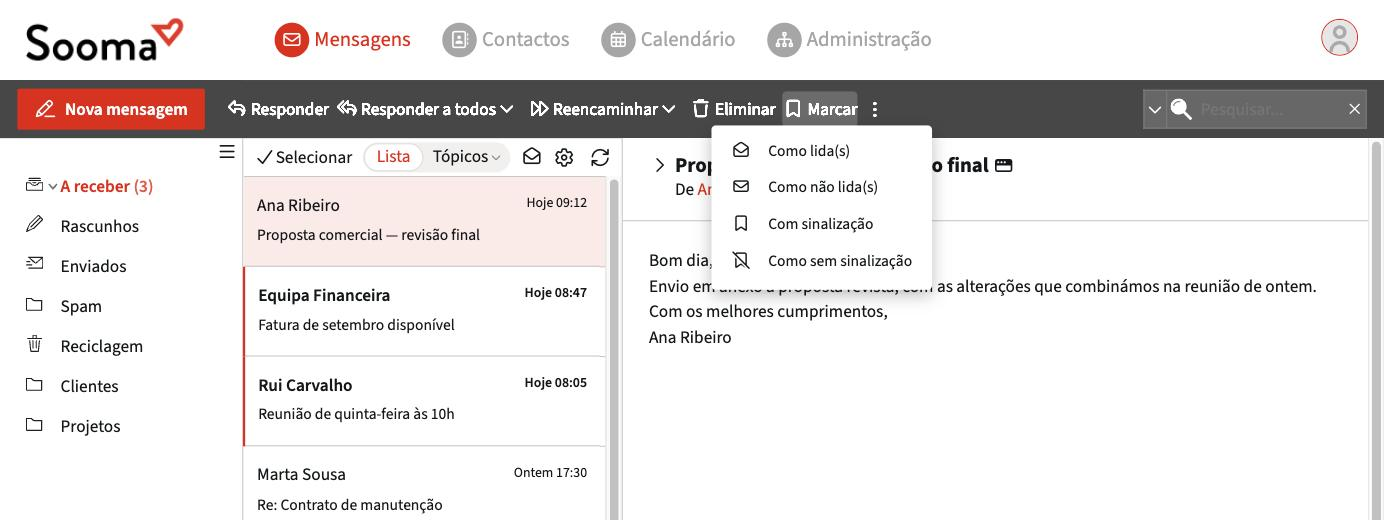
Task: Open the message list settings gear
Action: click(564, 157)
